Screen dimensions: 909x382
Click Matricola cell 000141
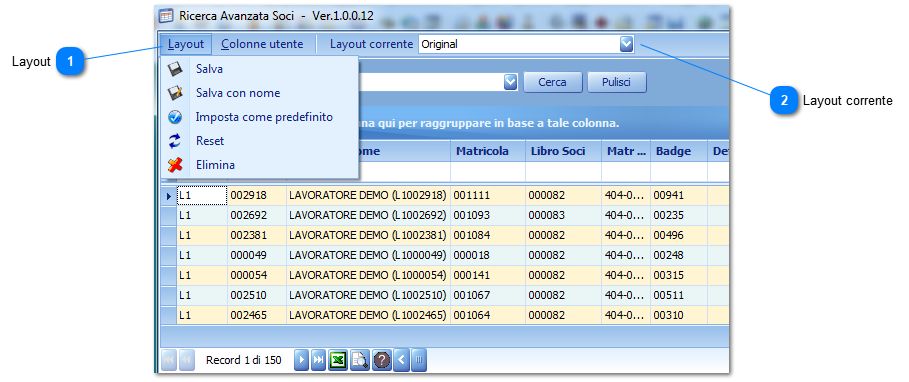click(488, 275)
